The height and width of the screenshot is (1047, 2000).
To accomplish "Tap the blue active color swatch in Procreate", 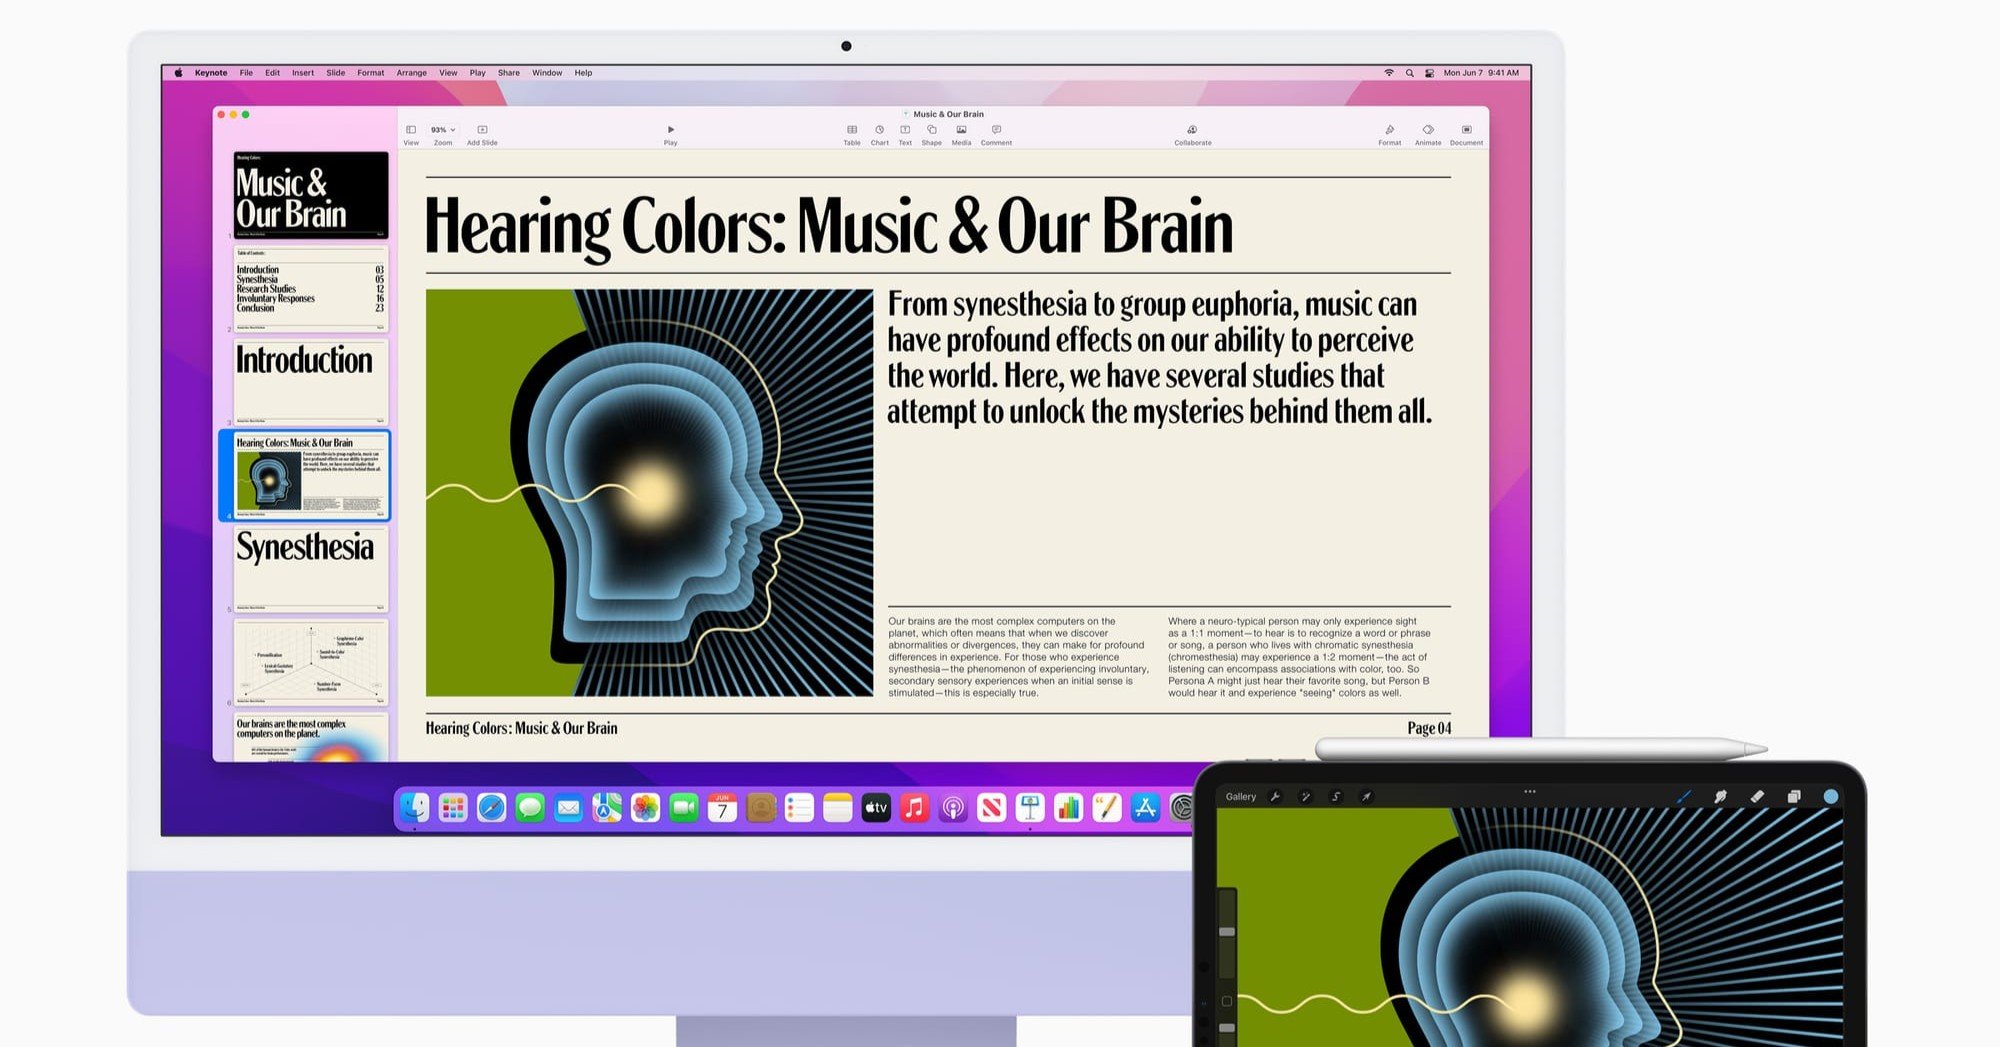I will [1831, 797].
